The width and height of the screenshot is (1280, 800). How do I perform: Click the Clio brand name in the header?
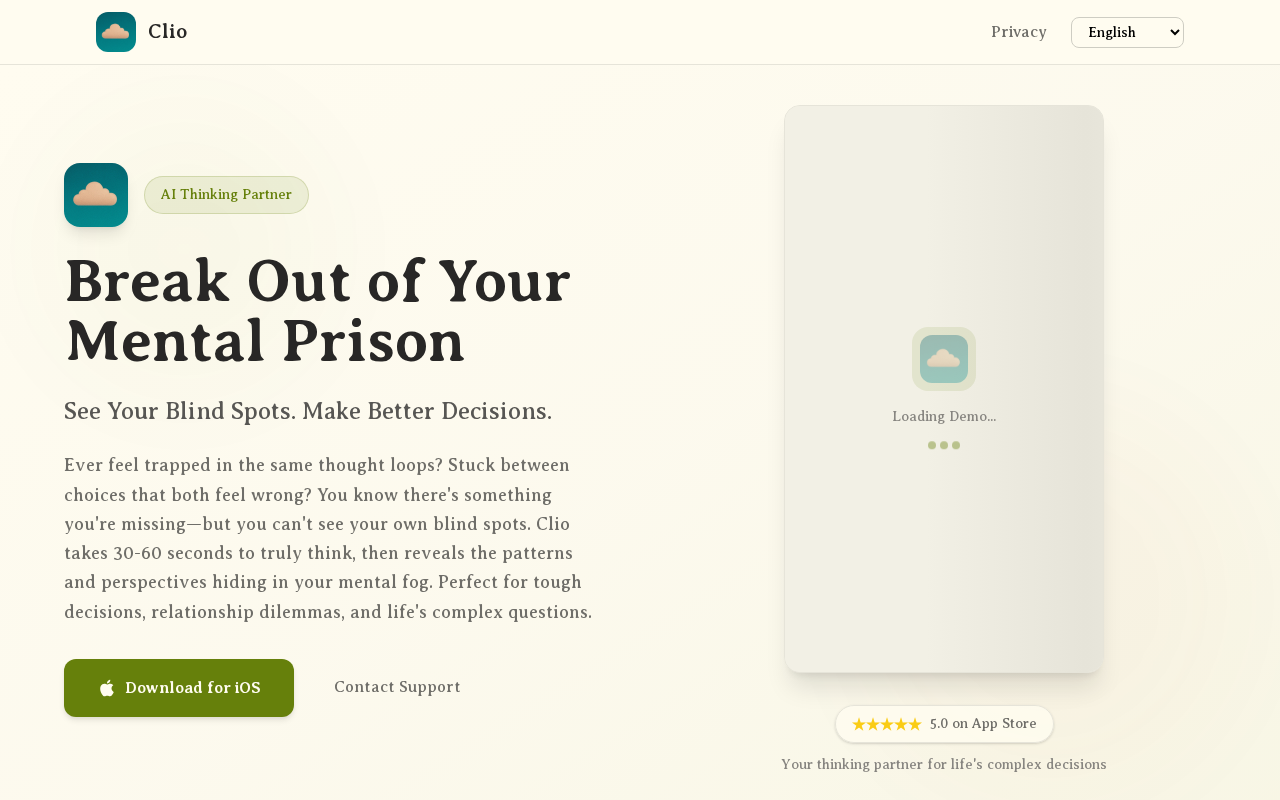(168, 32)
